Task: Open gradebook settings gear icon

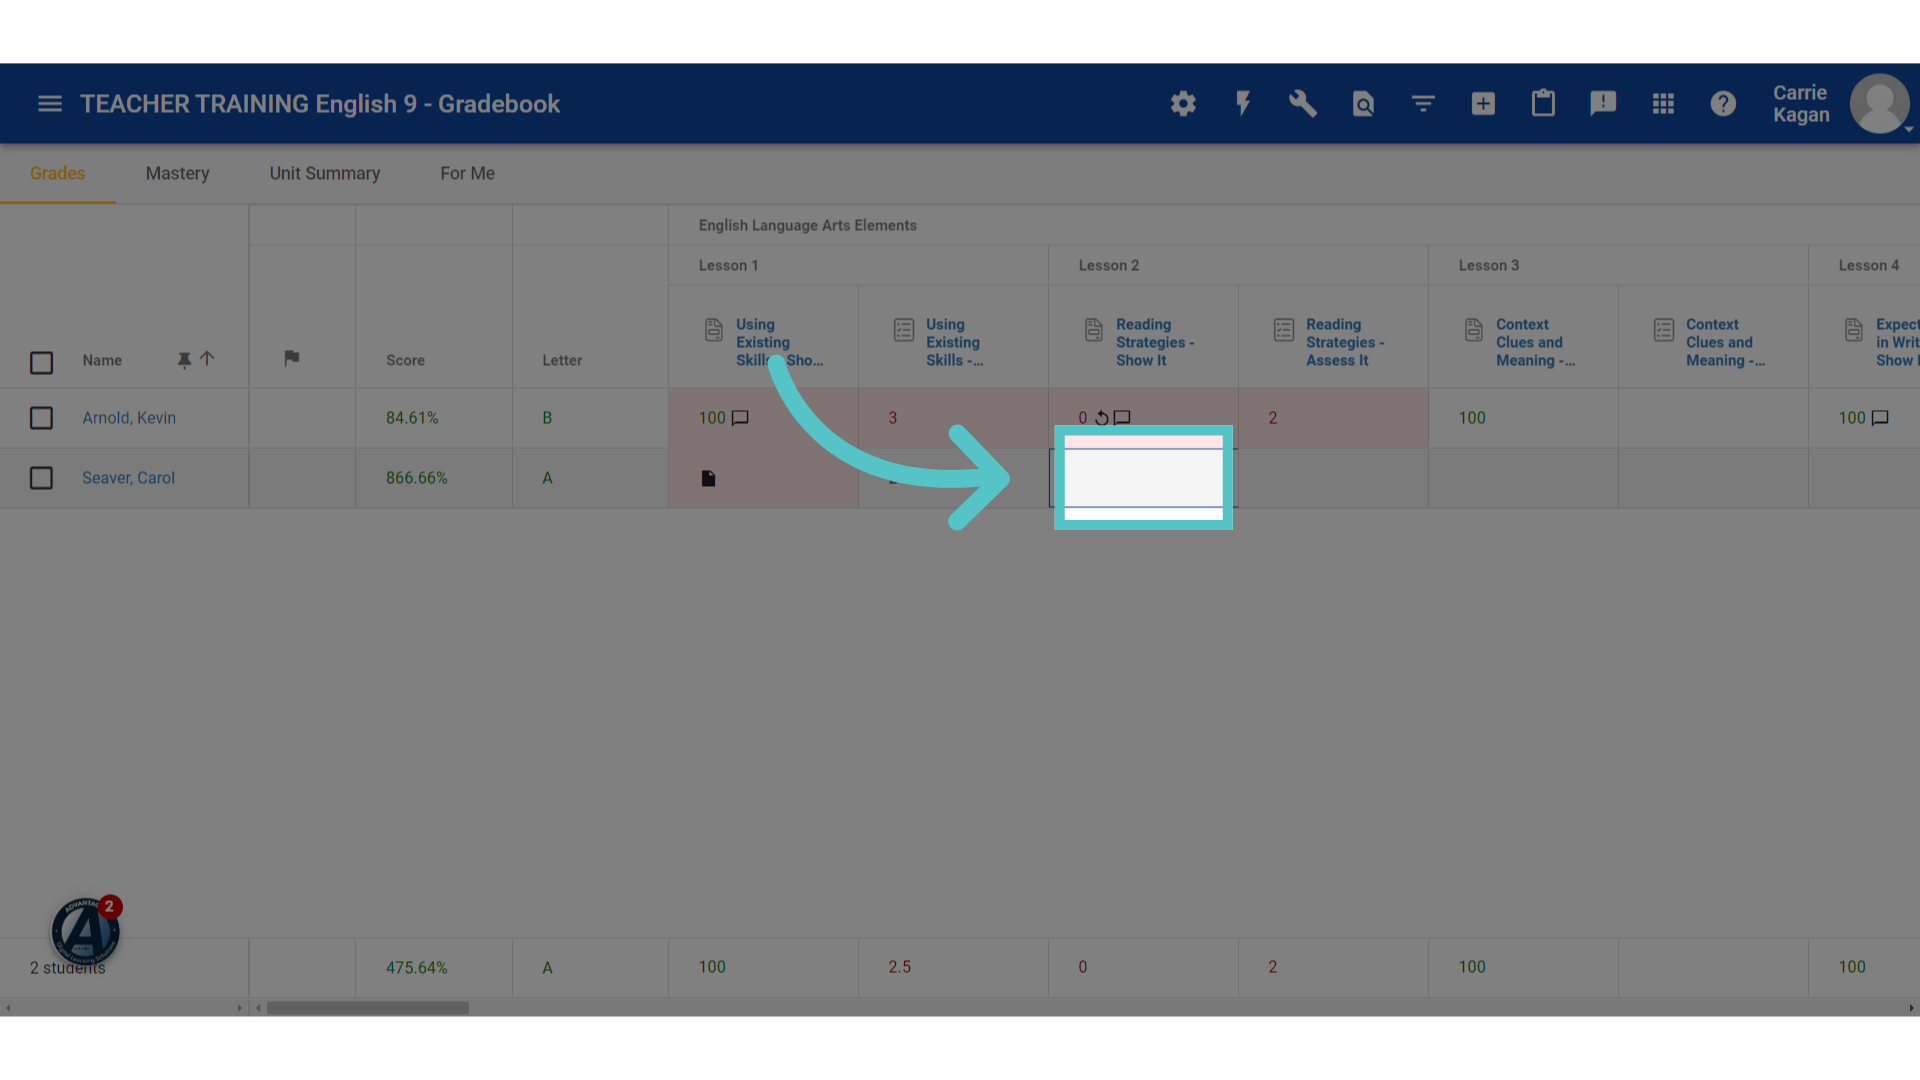Action: click(1183, 104)
